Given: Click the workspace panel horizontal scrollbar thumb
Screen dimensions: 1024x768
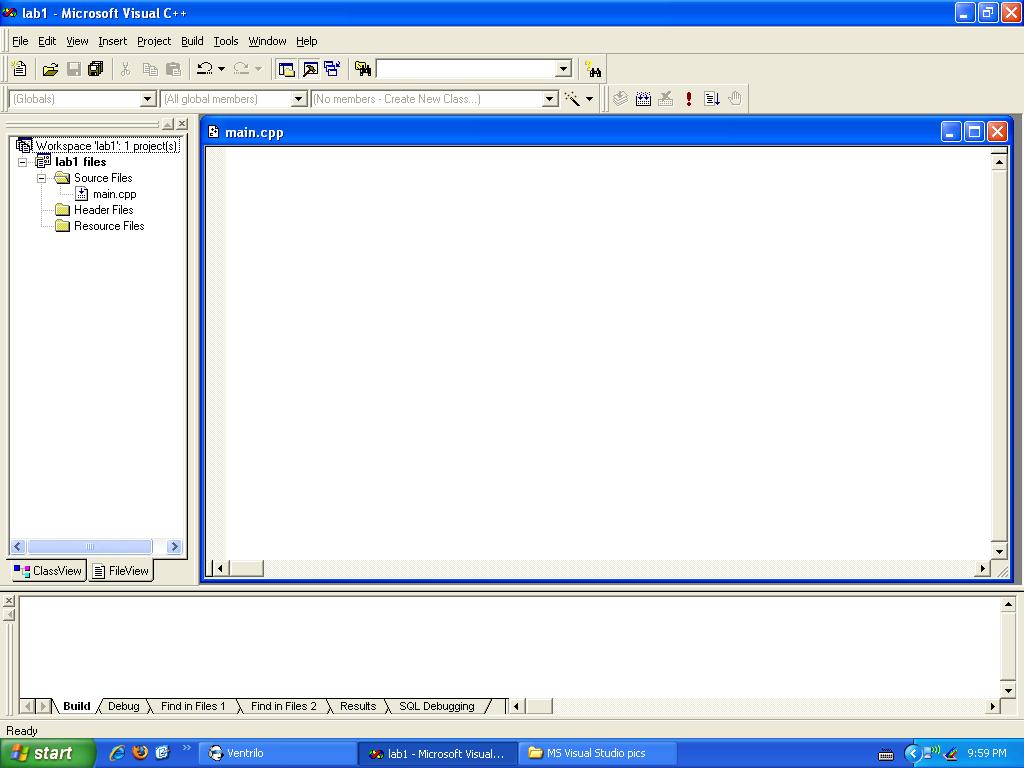Looking at the screenshot, I should 90,547.
